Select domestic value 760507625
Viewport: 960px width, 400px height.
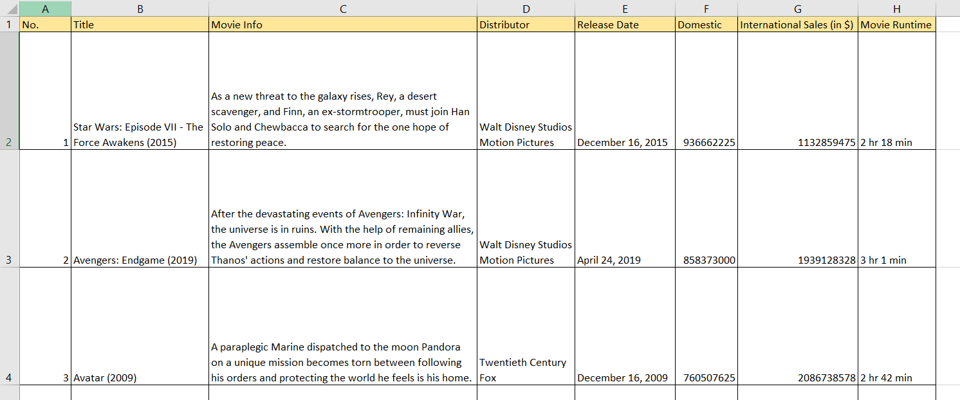click(x=707, y=326)
